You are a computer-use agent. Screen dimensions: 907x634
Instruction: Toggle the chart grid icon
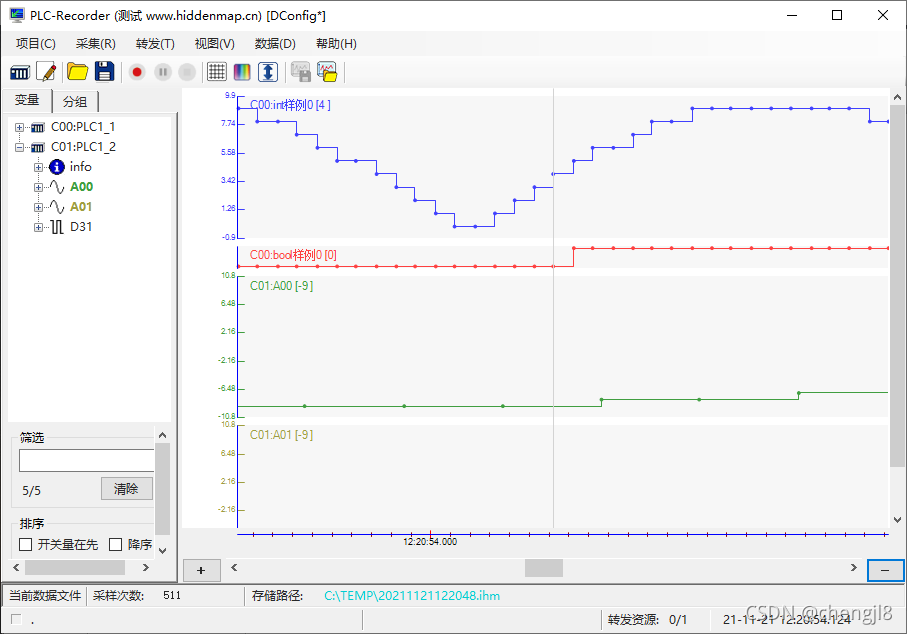217,72
